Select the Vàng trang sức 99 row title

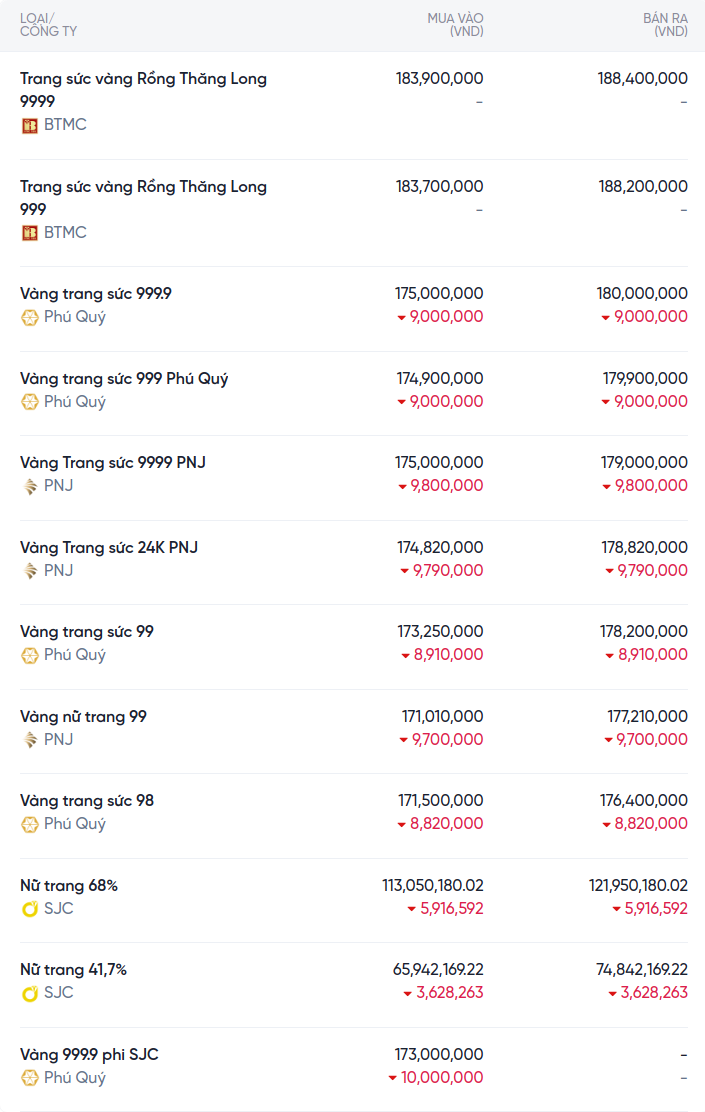coord(87,632)
